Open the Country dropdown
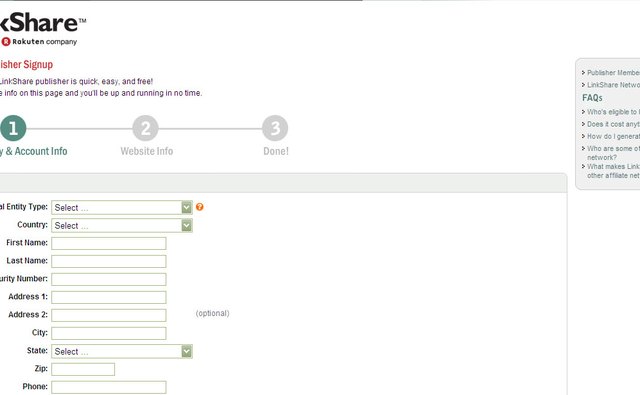The width and height of the screenshot is (640, 395). click(x=122, y=225)
